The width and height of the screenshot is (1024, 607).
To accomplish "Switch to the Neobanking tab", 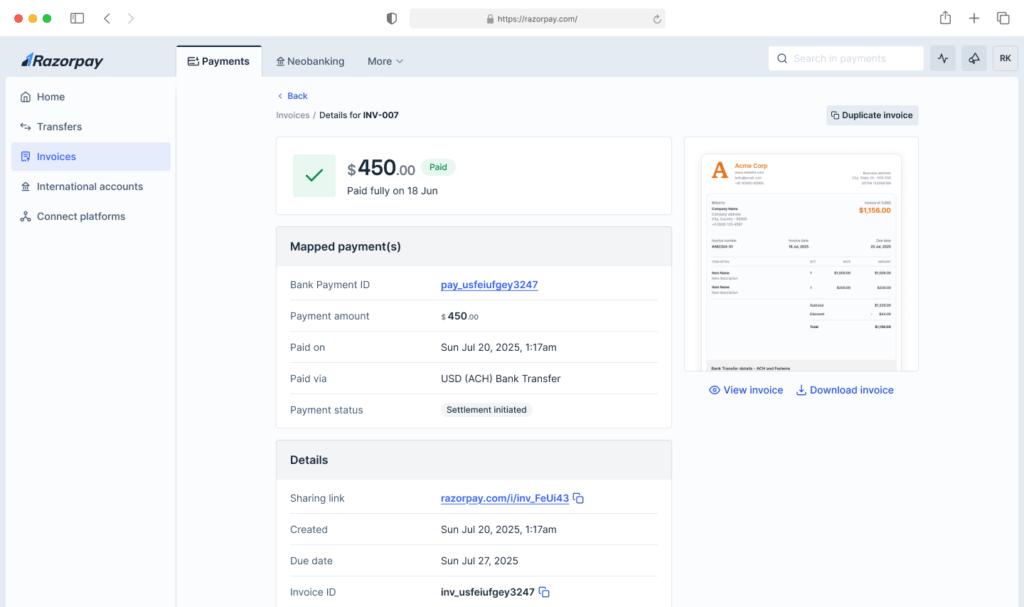I will (x=310, y=61).
